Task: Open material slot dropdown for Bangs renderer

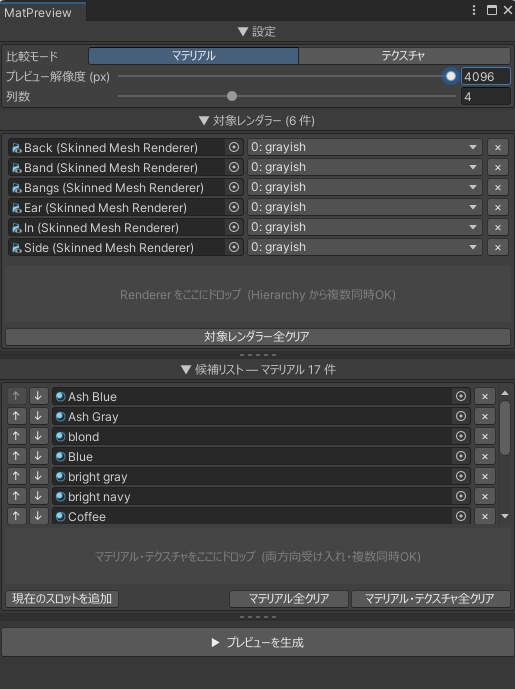Action: pyautogui.click(x=365, y=187)
